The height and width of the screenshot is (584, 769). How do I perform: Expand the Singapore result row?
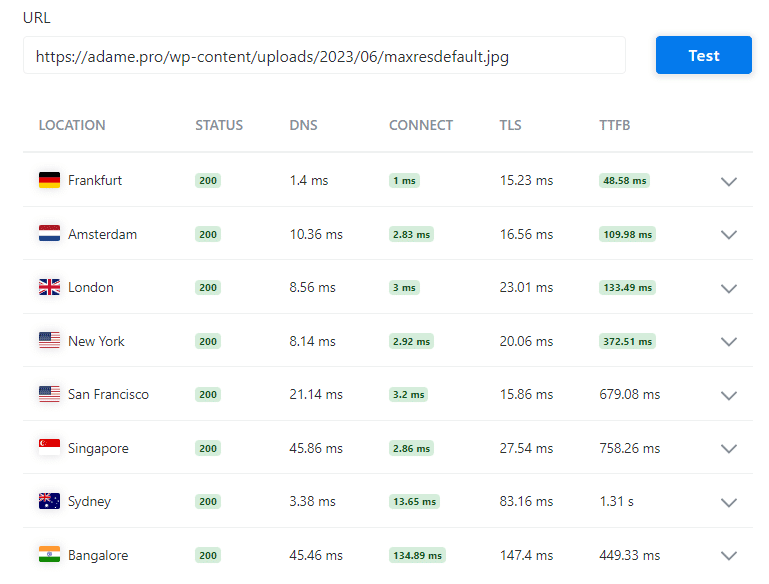(729, 449)
